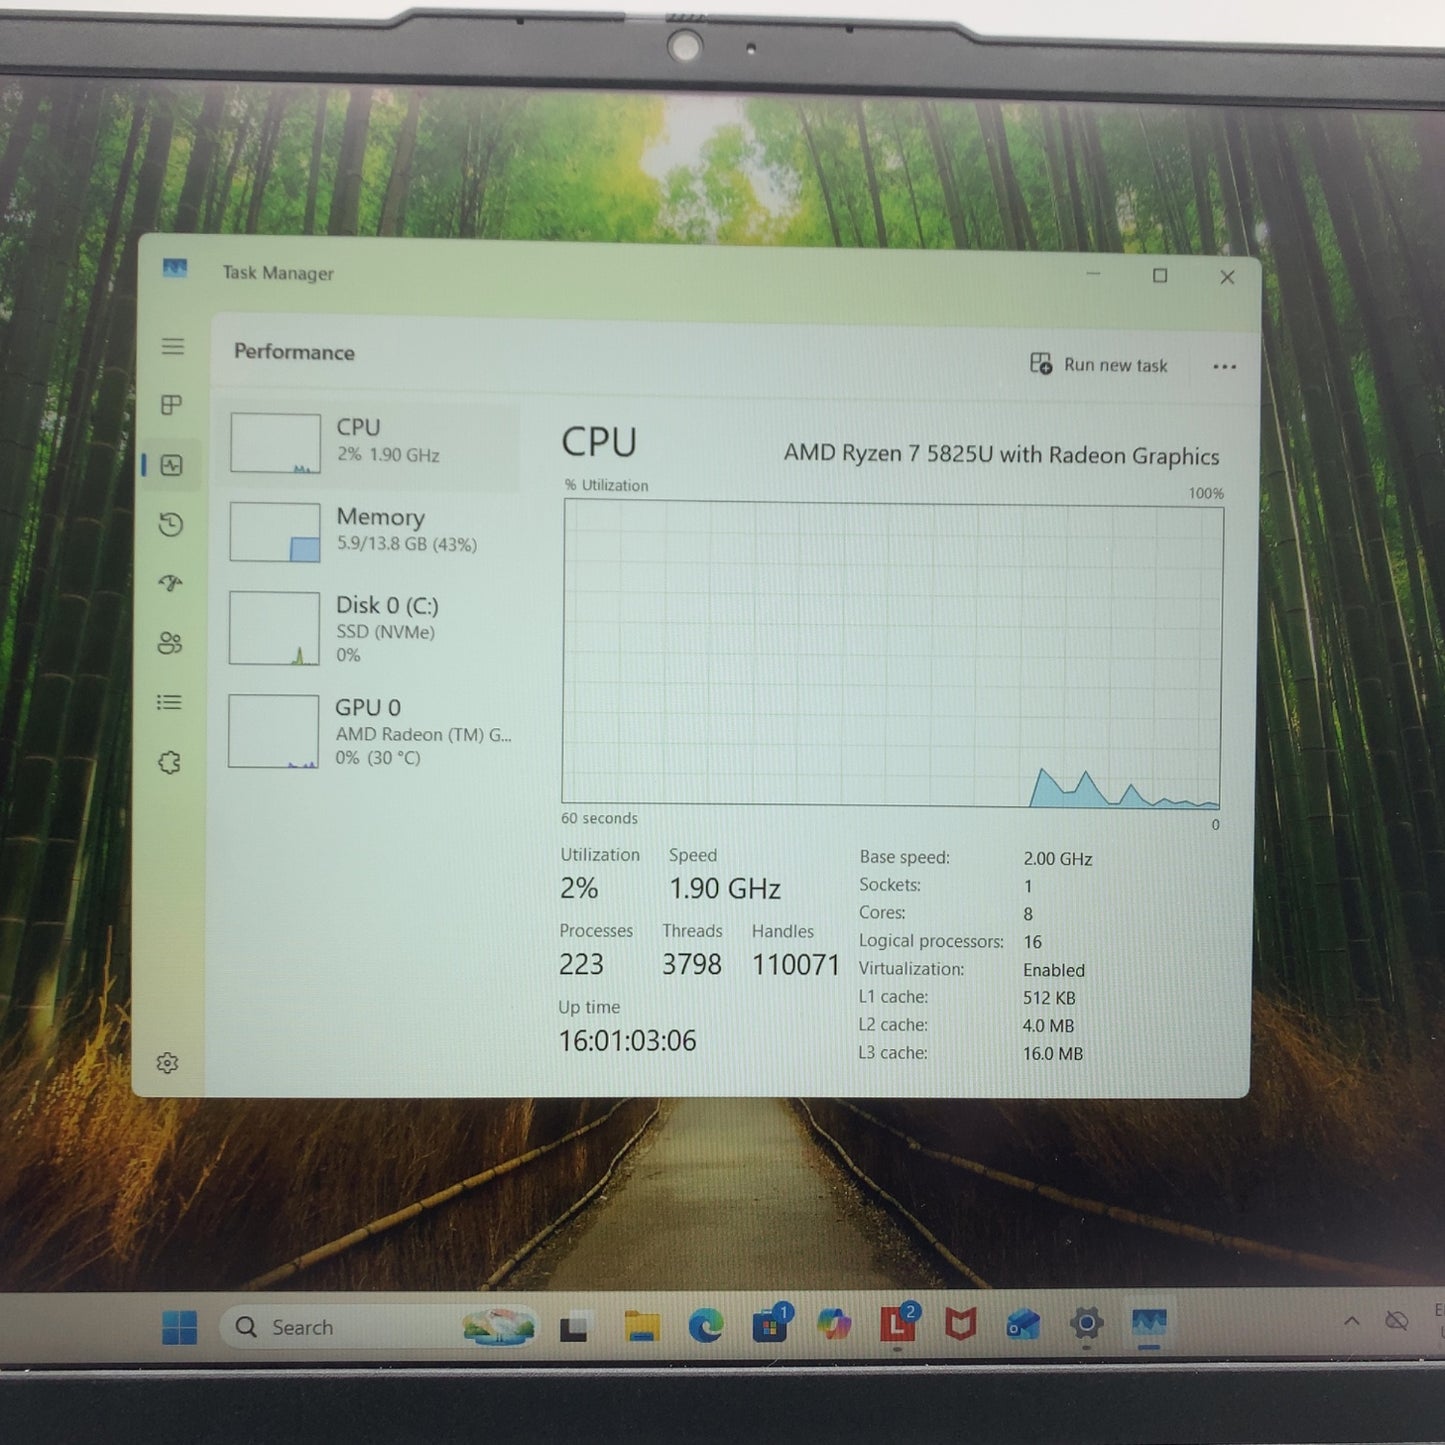Open the Startup apps sidebar icon
Viewport: 1445px width, 1445px height.
click(x=170, y=583)
